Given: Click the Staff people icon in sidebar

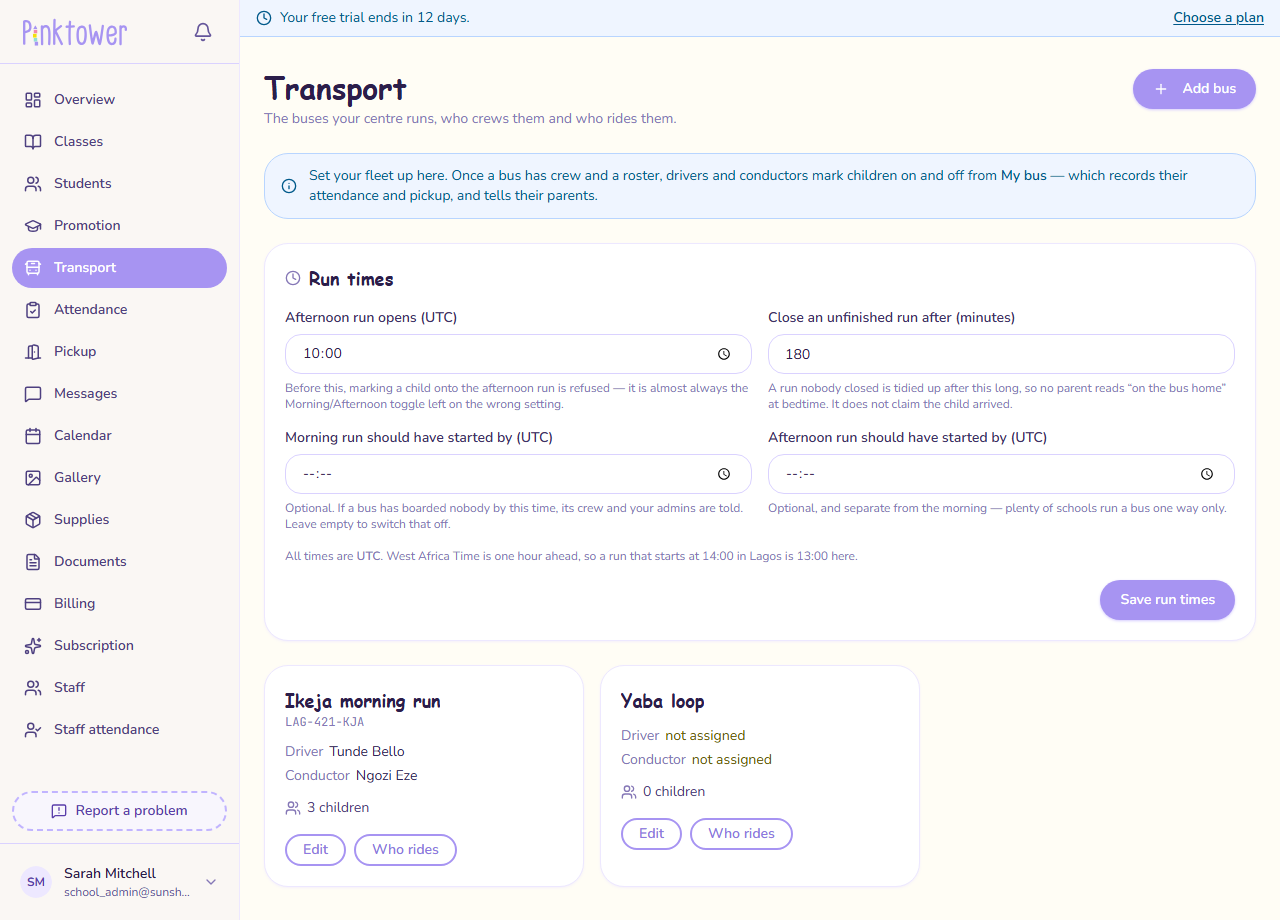Looking at the screenshot, I should click(x=33, y=688).
